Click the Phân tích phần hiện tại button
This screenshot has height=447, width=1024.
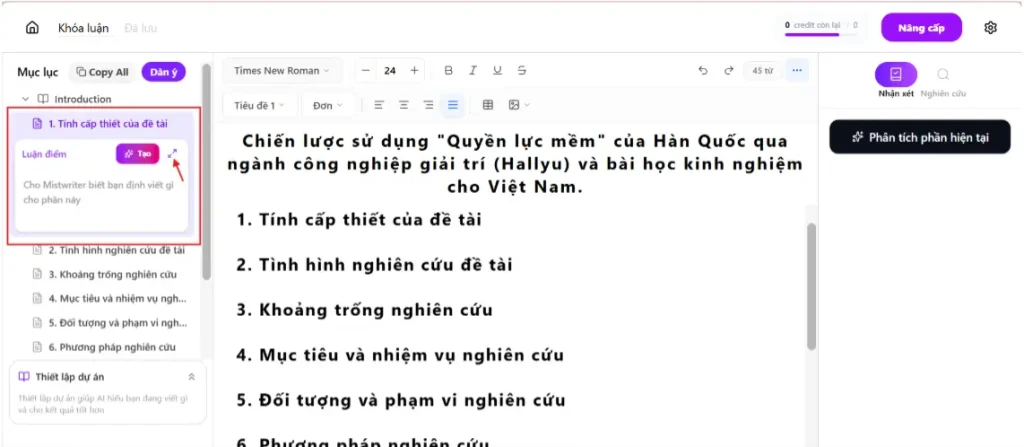pyautogui.click(x=919, y=137)
